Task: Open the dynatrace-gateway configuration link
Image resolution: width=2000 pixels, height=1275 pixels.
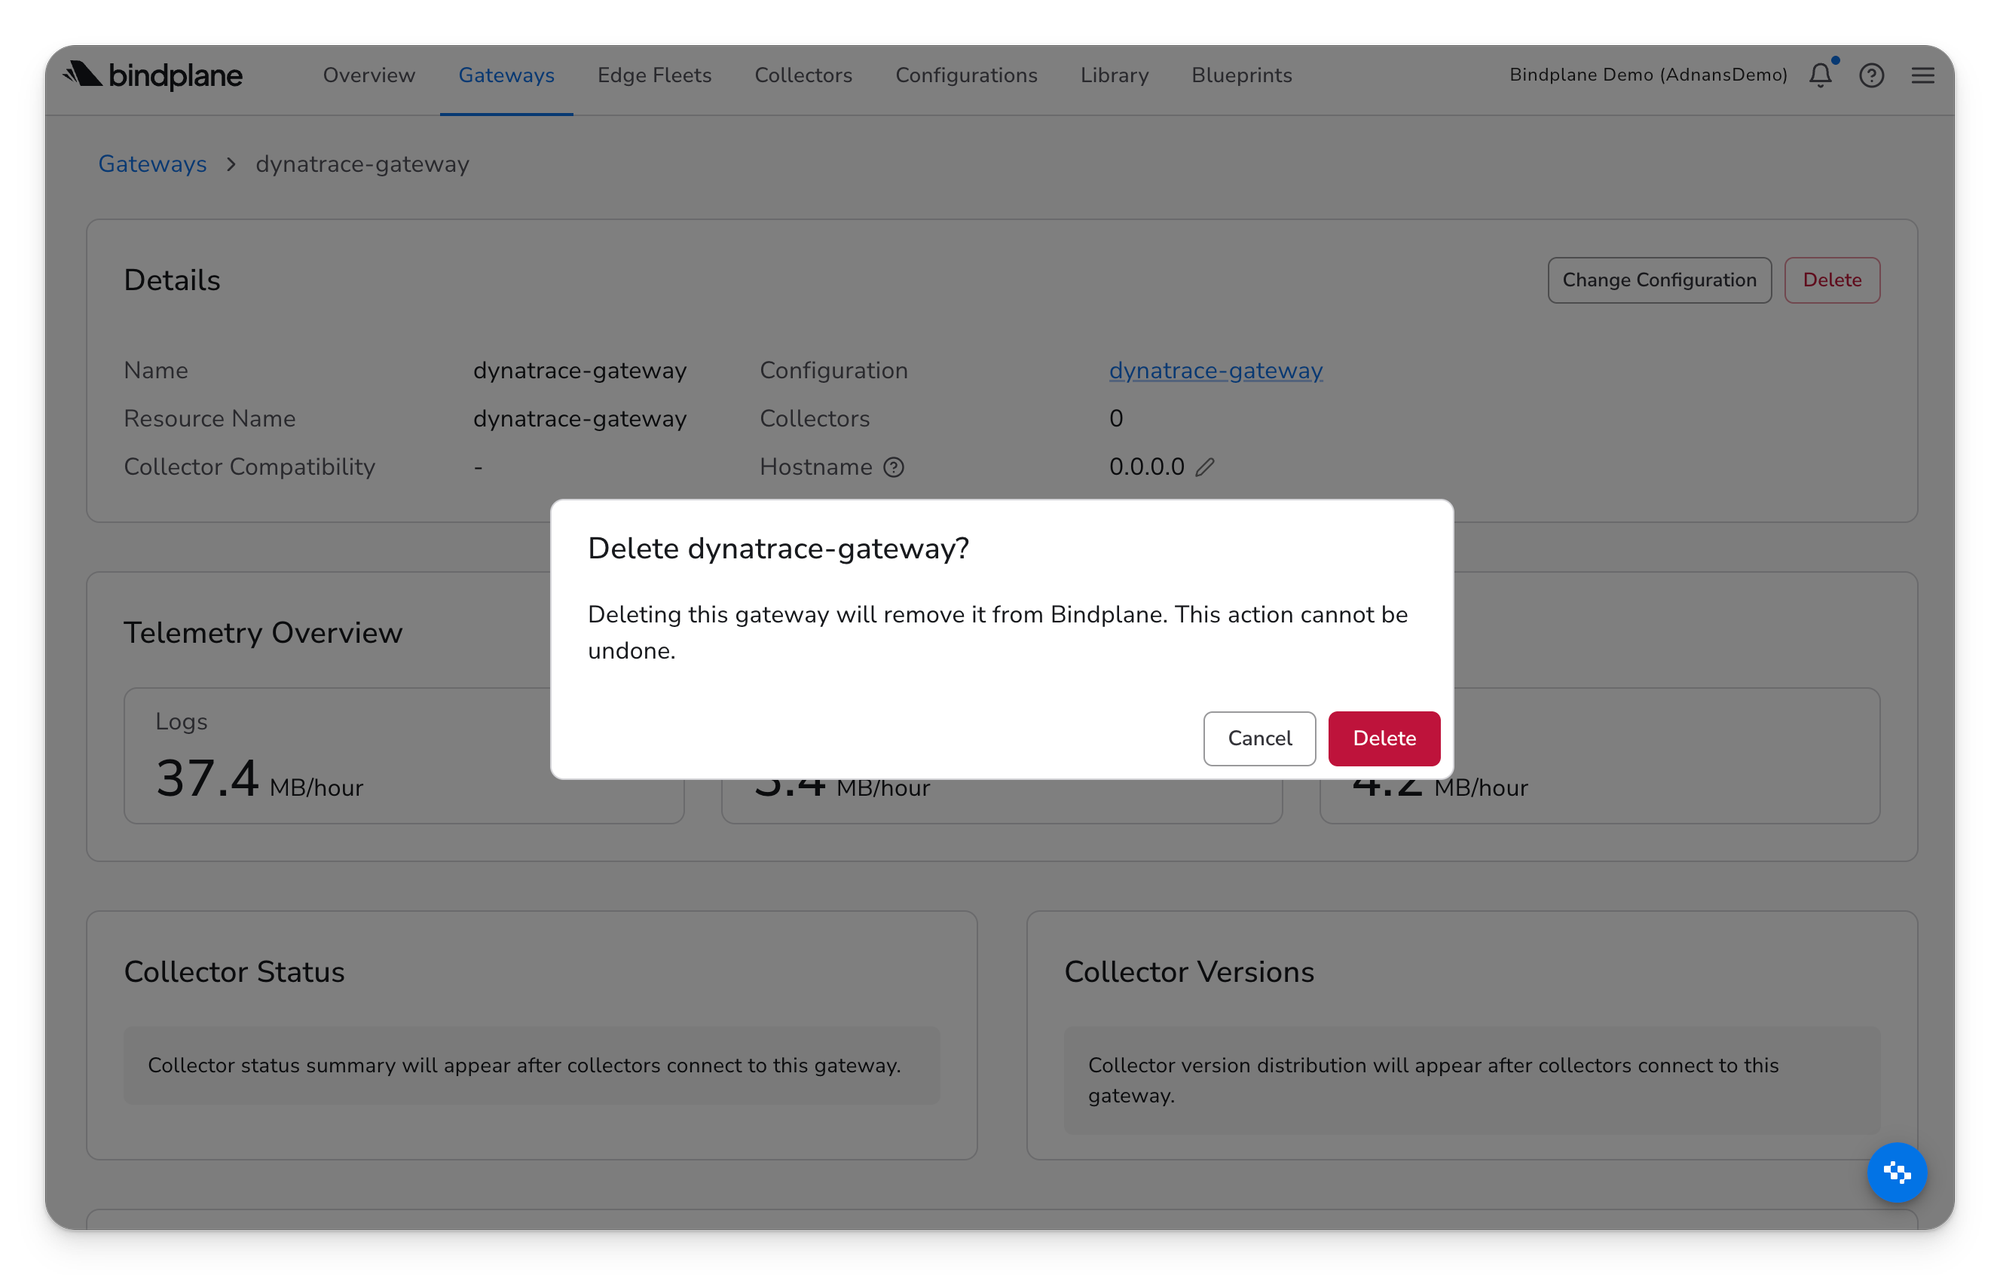Action: [x=1215, y=370]
